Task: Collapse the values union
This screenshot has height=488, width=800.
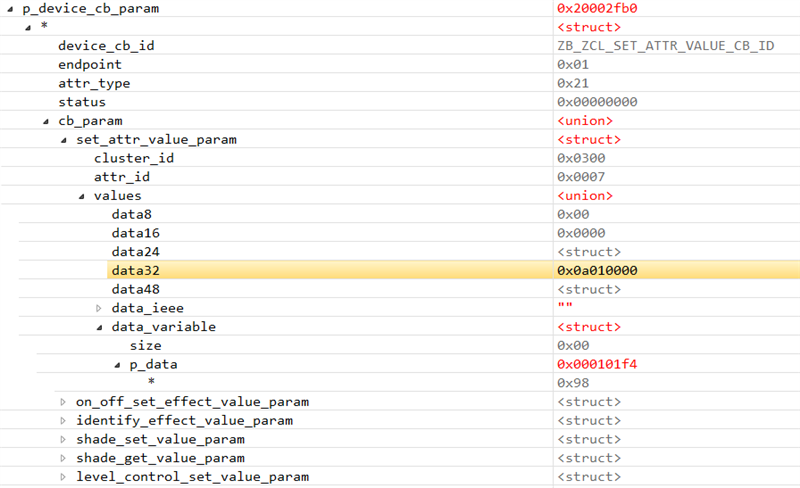Action: pyautogui.click(x=82, y=196)
